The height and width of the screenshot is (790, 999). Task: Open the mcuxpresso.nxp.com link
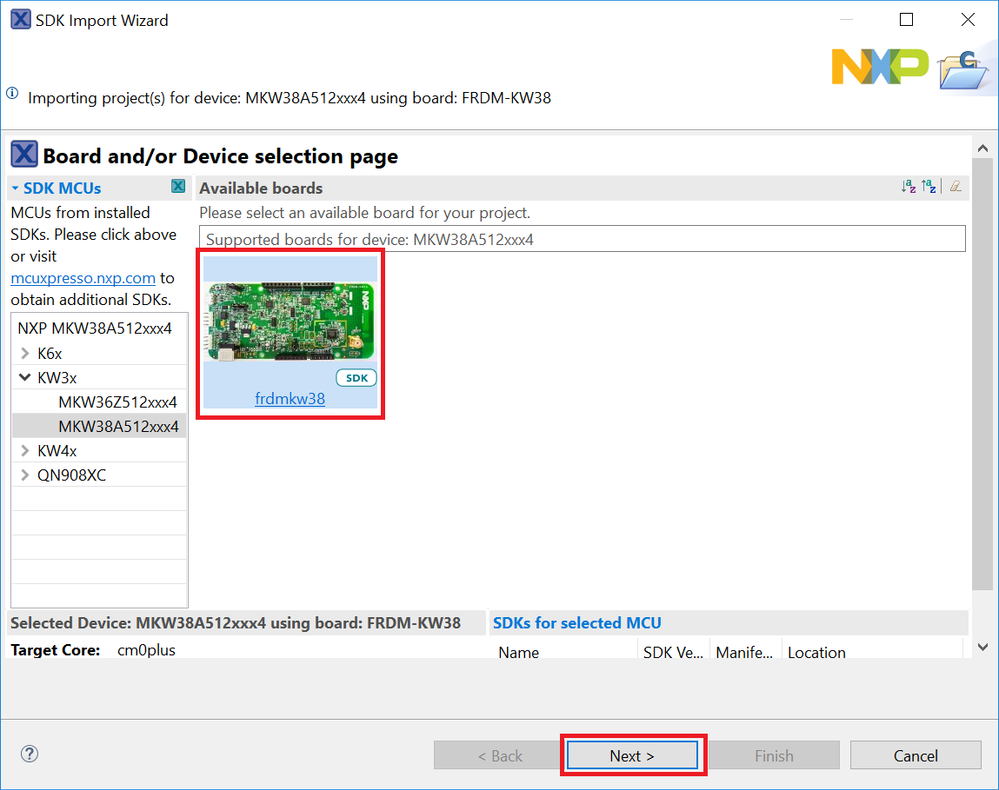click(x=83, y=278)
